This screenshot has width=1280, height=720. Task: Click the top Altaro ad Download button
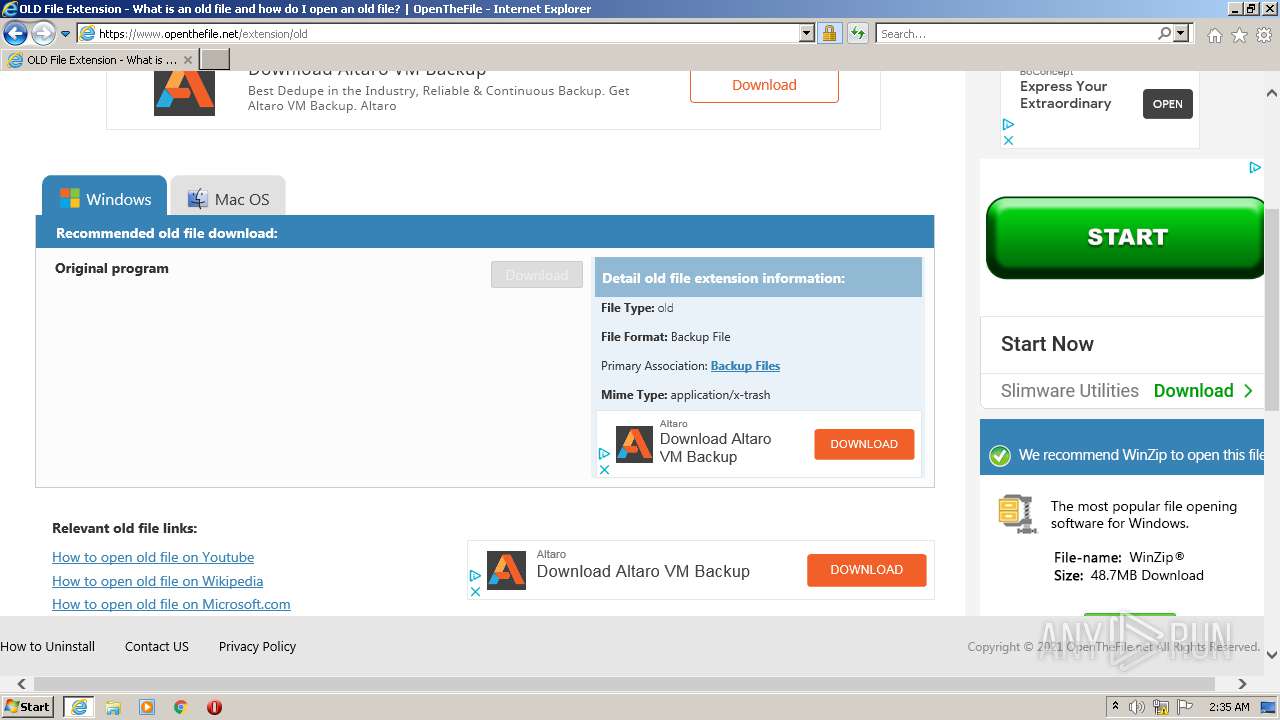(764, 85)
